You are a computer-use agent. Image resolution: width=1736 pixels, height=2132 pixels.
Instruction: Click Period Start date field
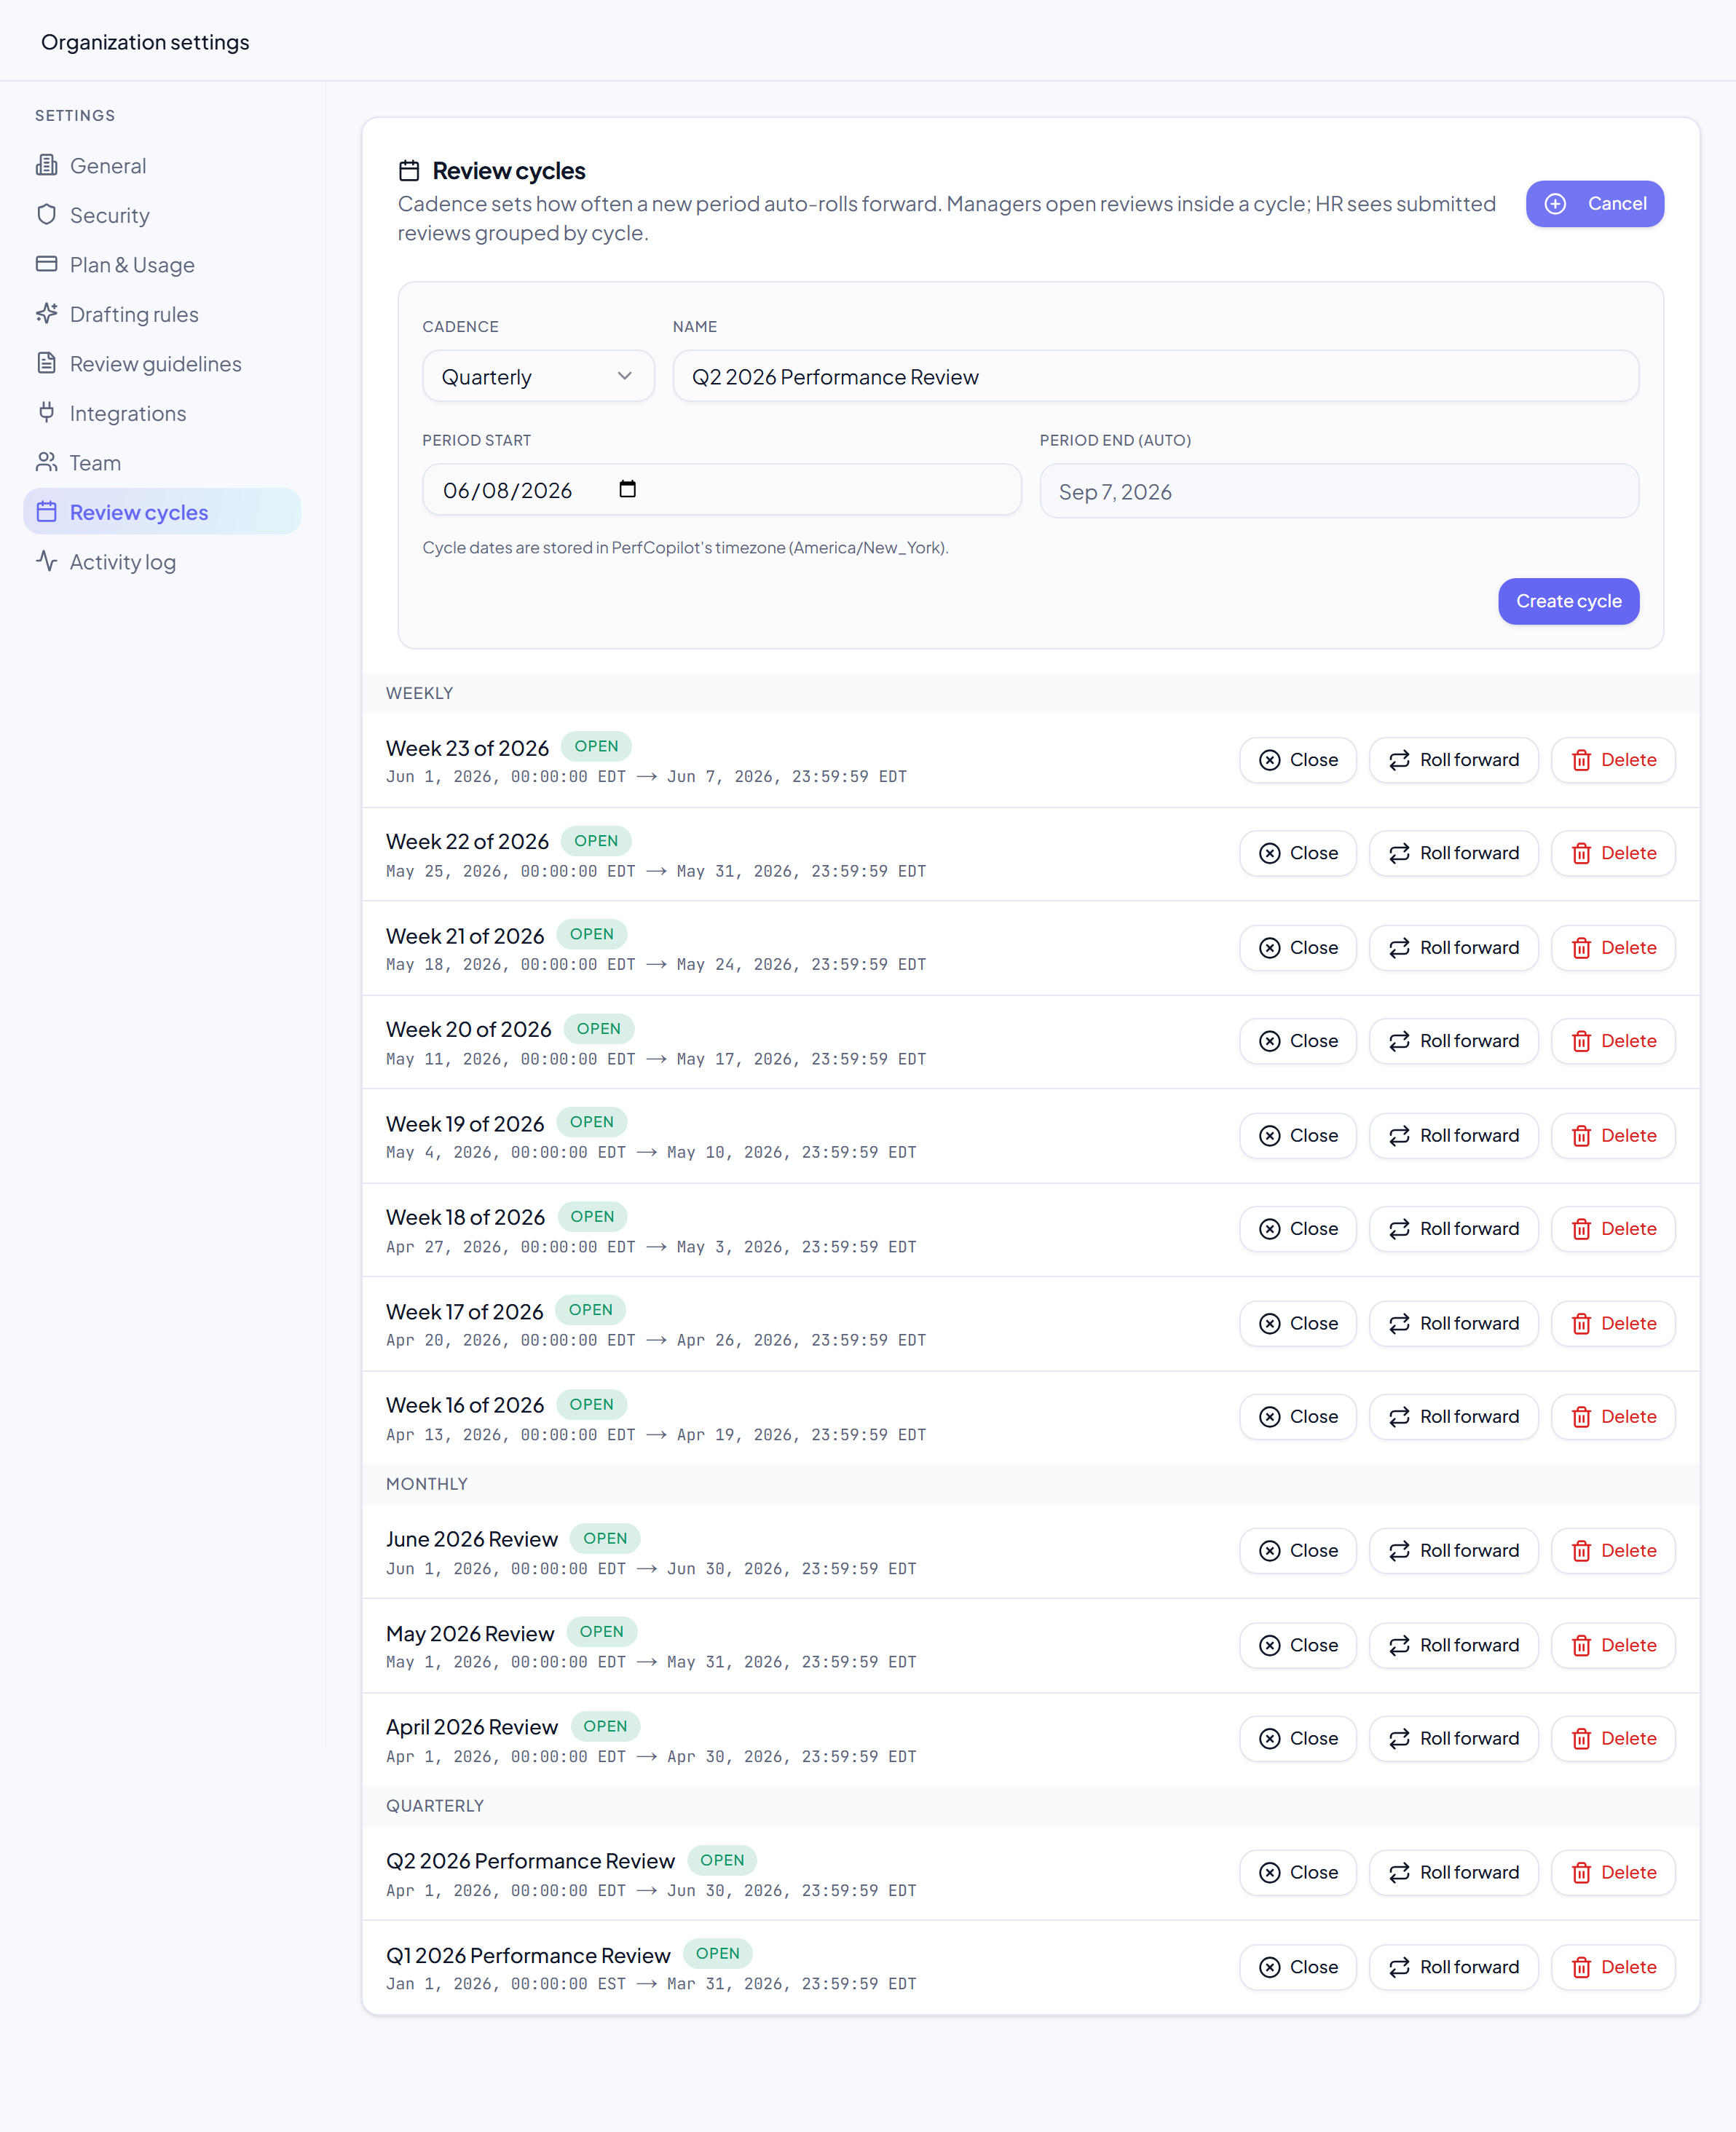click(x=721, y=489)
